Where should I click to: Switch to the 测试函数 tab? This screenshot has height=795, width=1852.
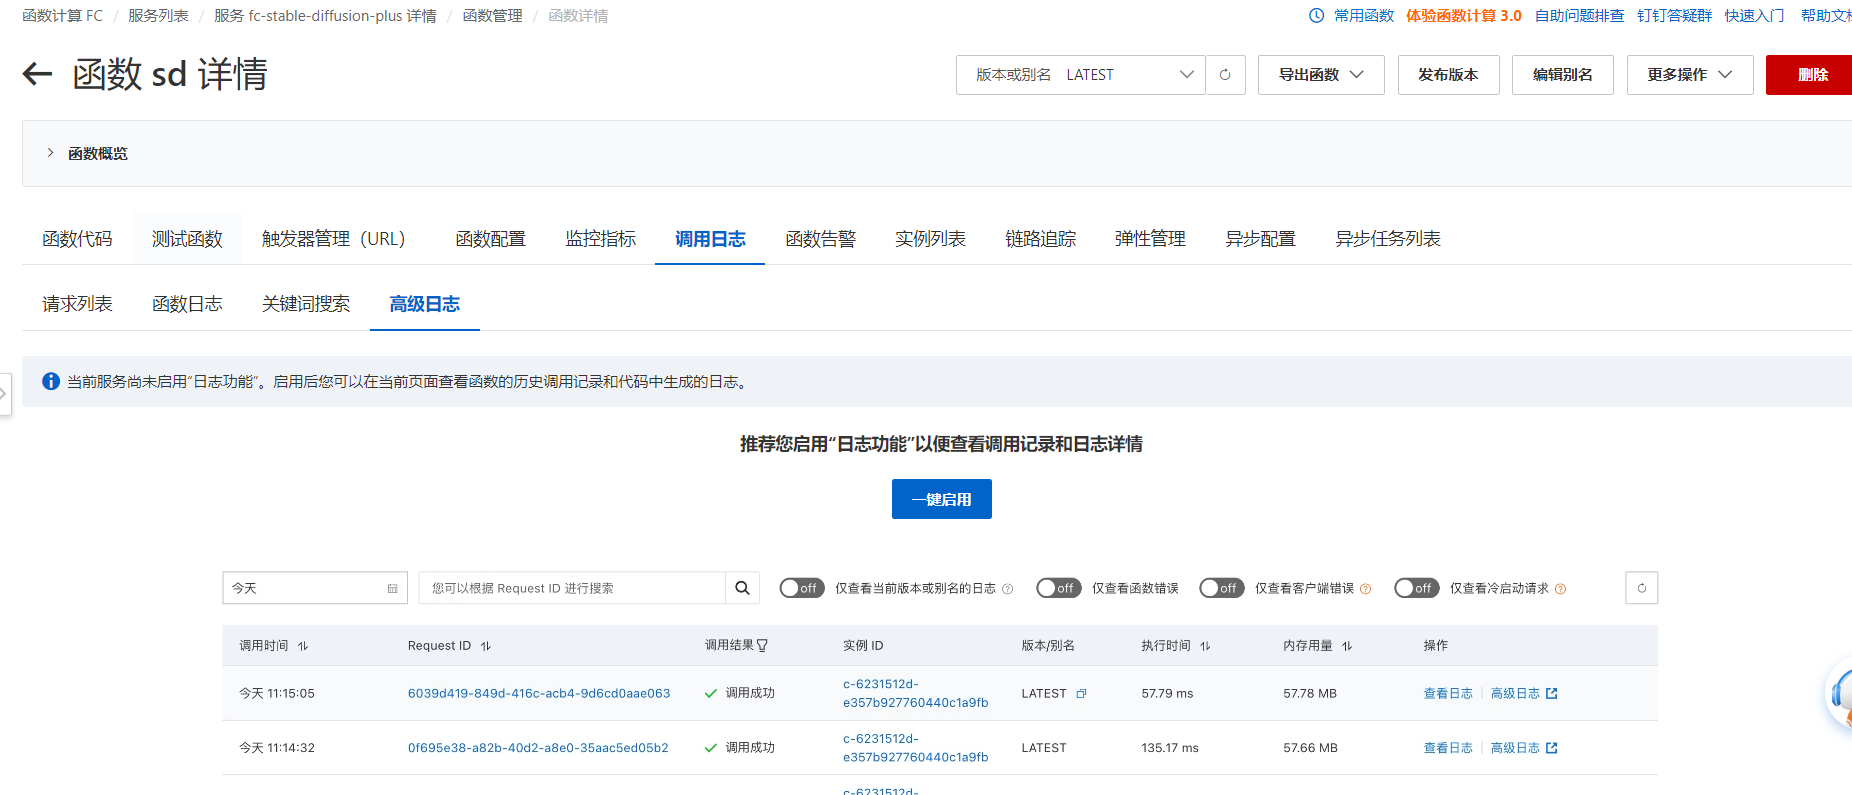[187, 239]
